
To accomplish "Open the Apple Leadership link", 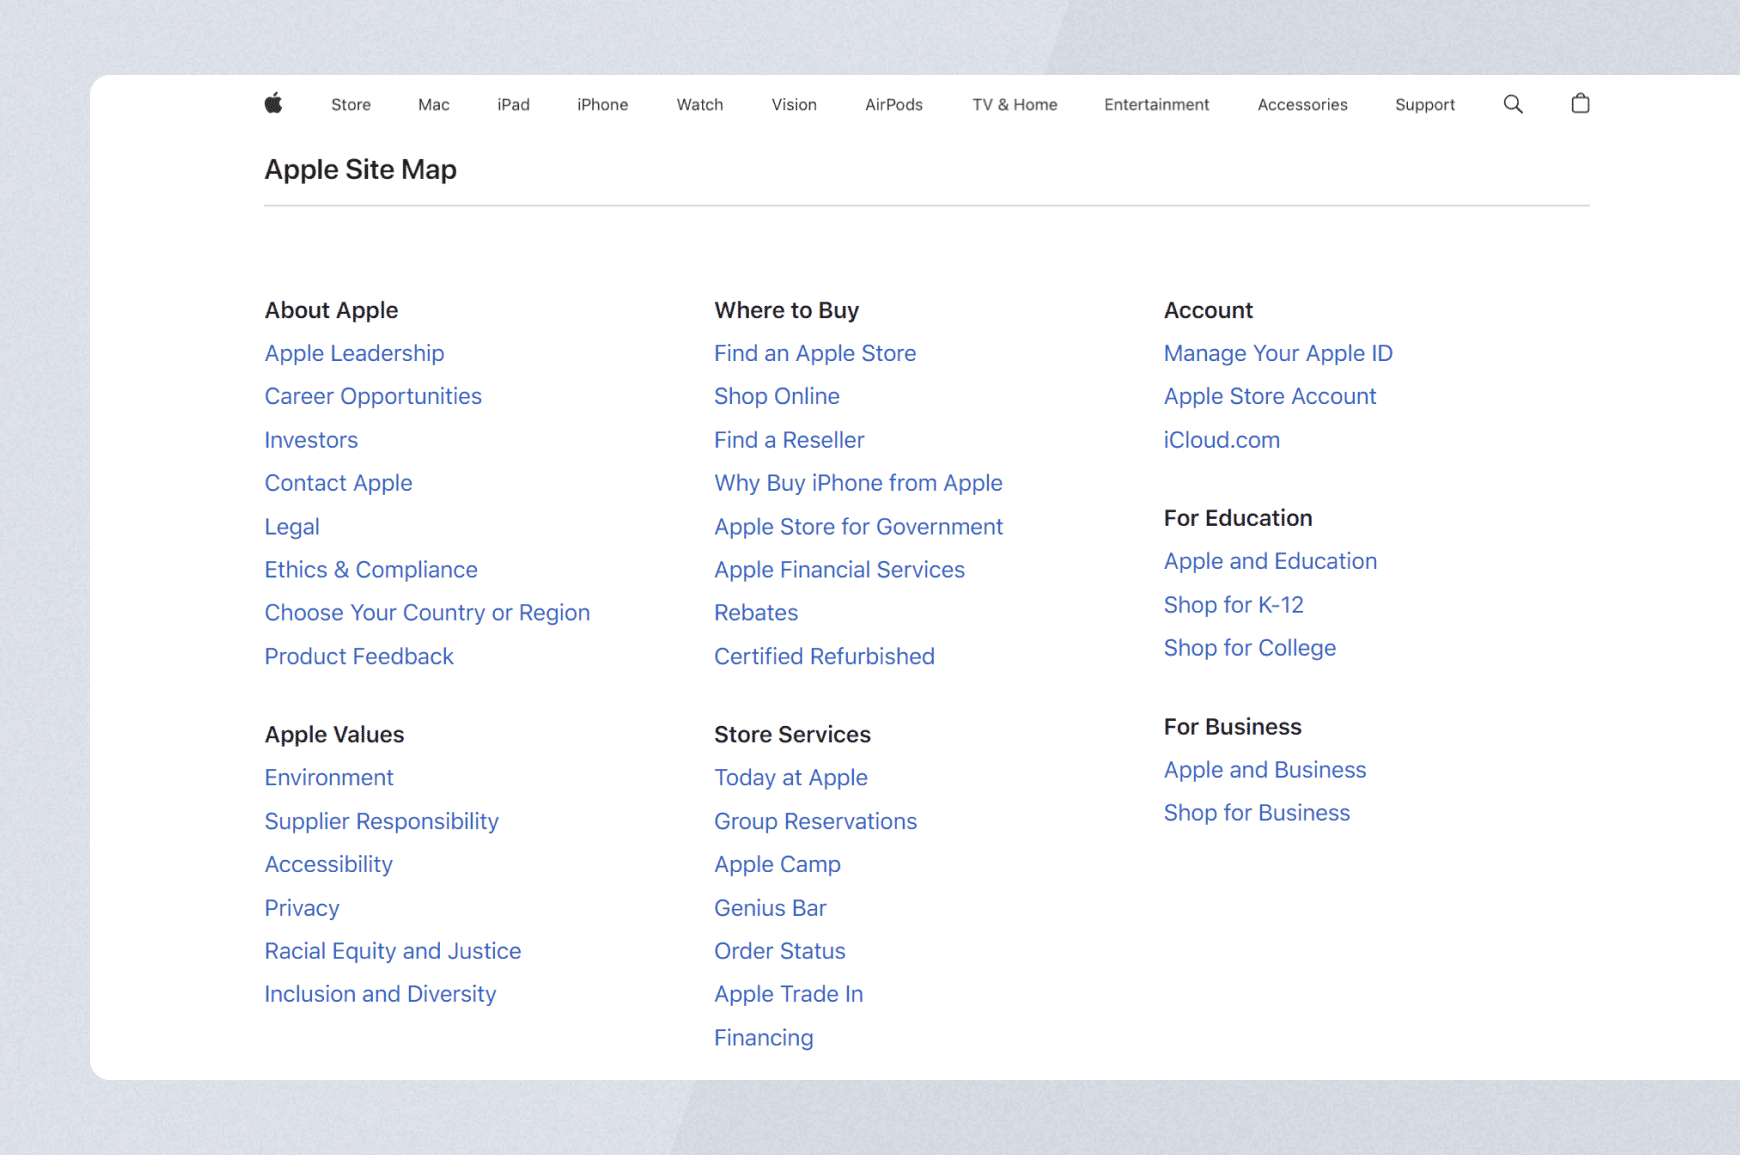I will click(x=354, y=353).
